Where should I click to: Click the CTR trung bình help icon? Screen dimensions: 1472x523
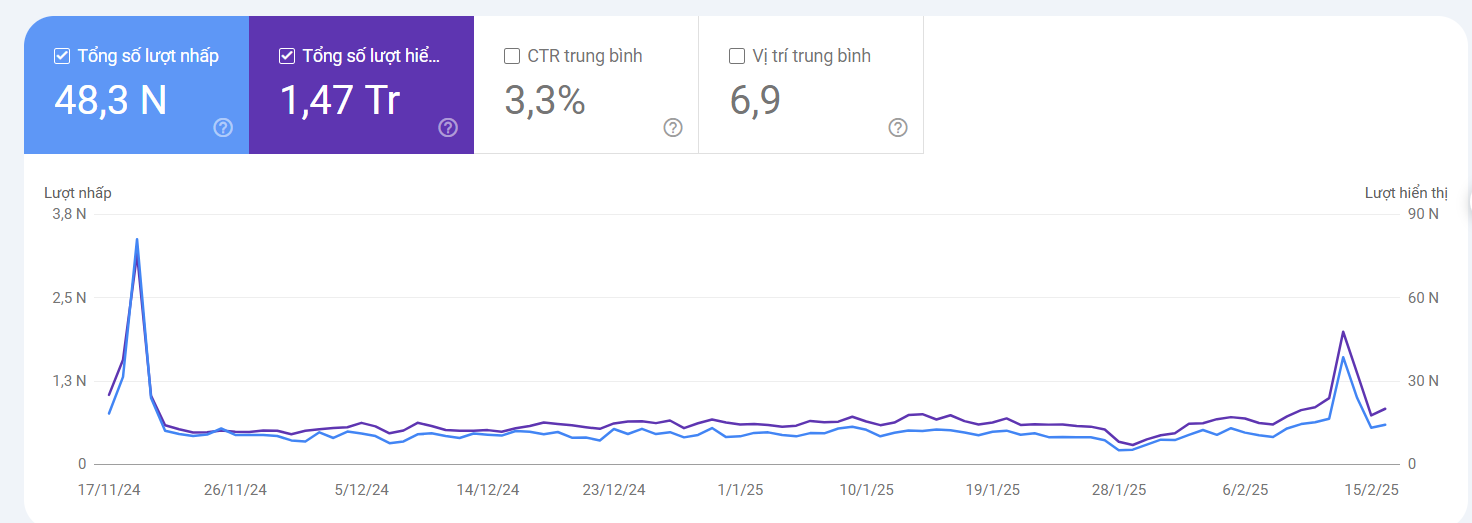point(673,127)
